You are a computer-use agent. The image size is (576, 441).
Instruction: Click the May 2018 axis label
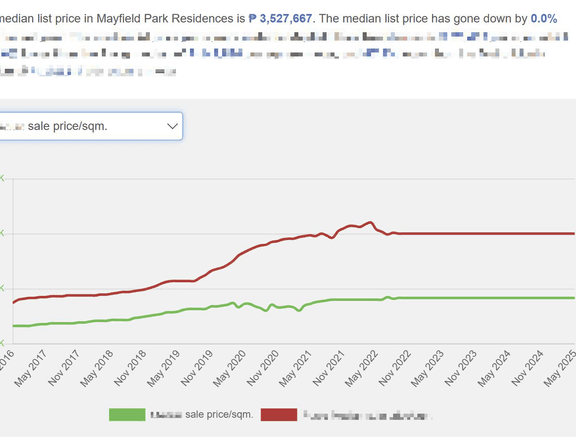97,368
